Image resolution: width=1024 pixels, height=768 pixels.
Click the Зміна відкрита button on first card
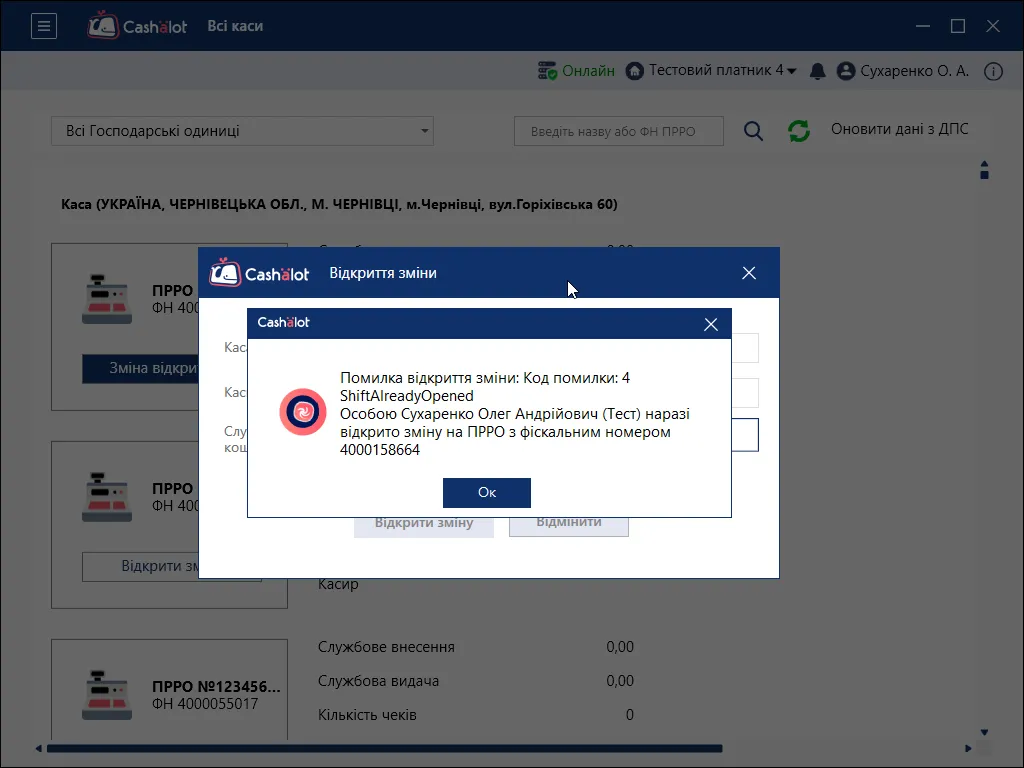140,368
